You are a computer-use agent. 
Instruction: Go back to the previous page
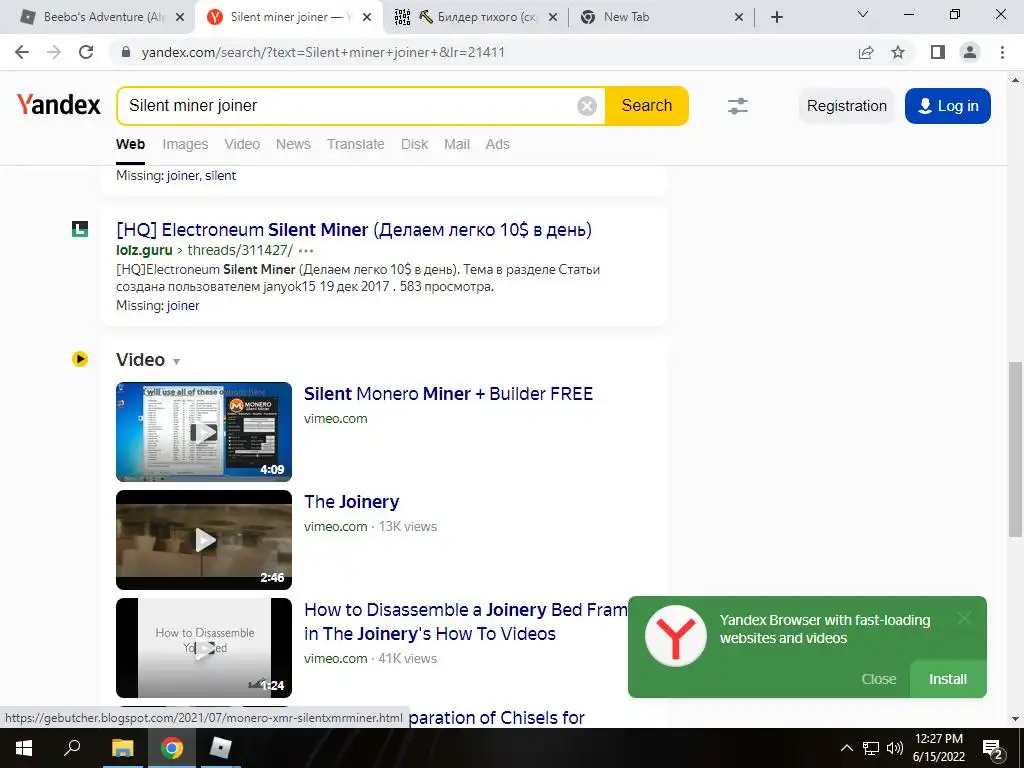pos(22,52)
